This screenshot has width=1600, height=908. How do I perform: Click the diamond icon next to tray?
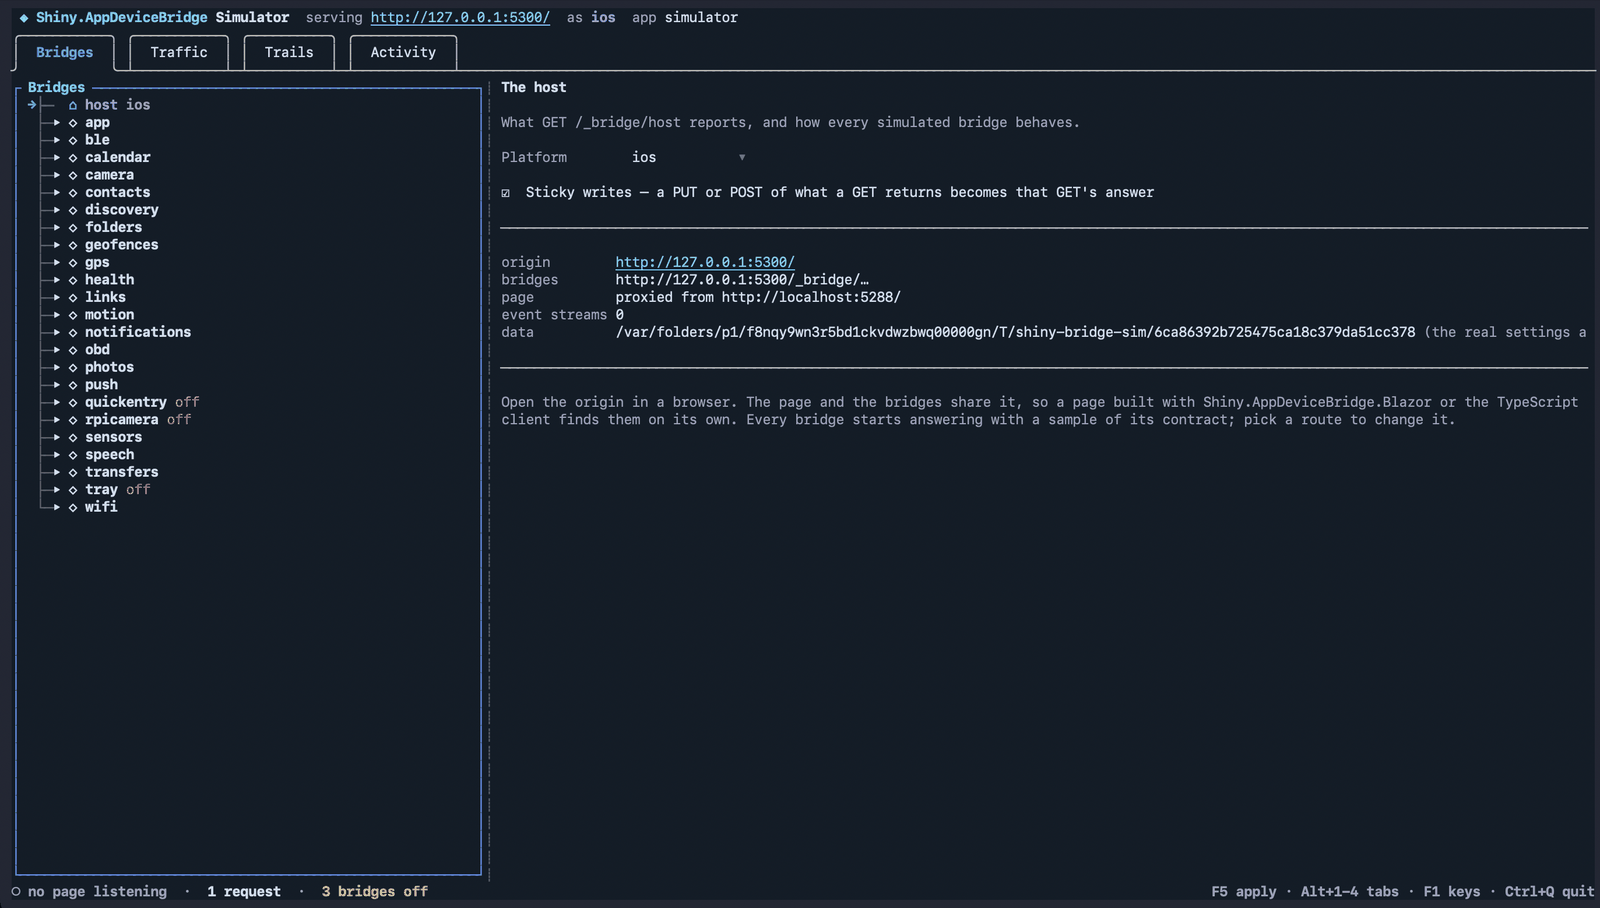pos(73,490)
